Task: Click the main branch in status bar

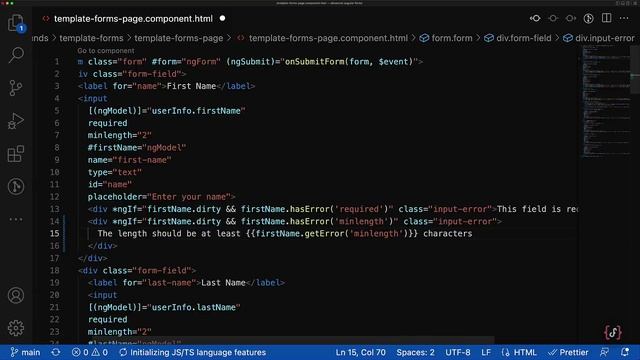Action: (25, 352)
